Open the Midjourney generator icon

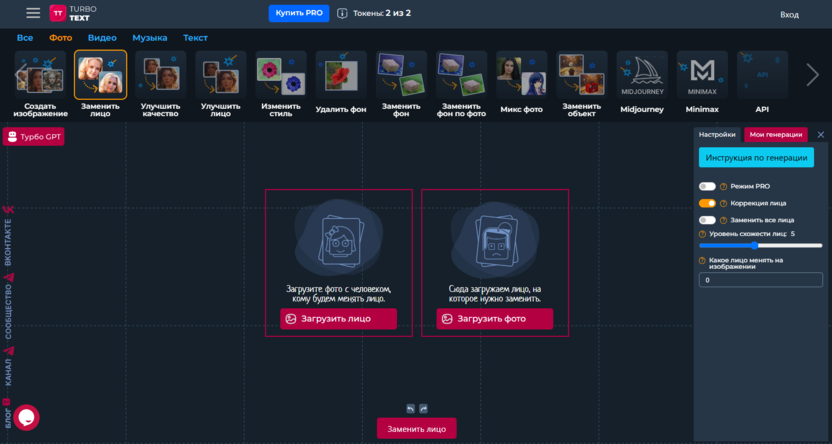642,76
